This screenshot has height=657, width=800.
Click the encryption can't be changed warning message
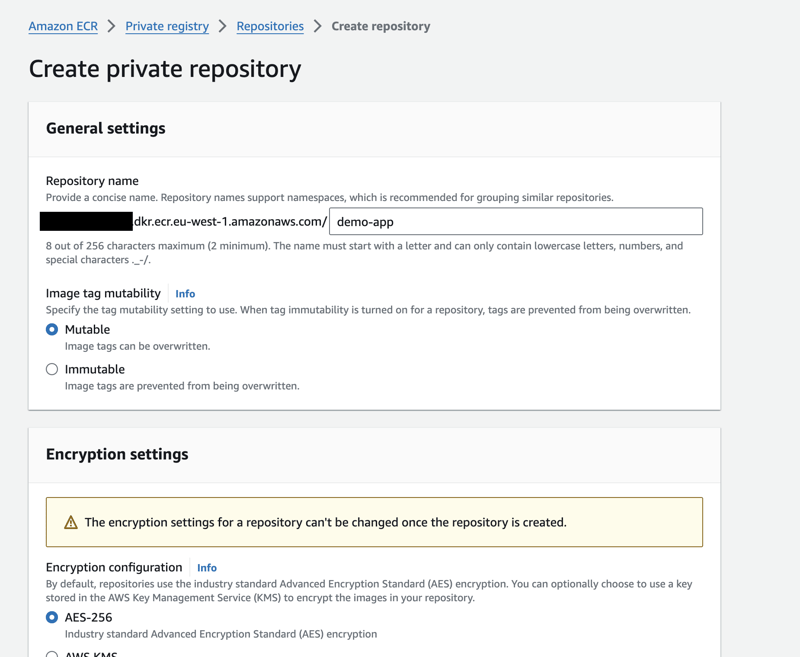(x=326, y=522)
